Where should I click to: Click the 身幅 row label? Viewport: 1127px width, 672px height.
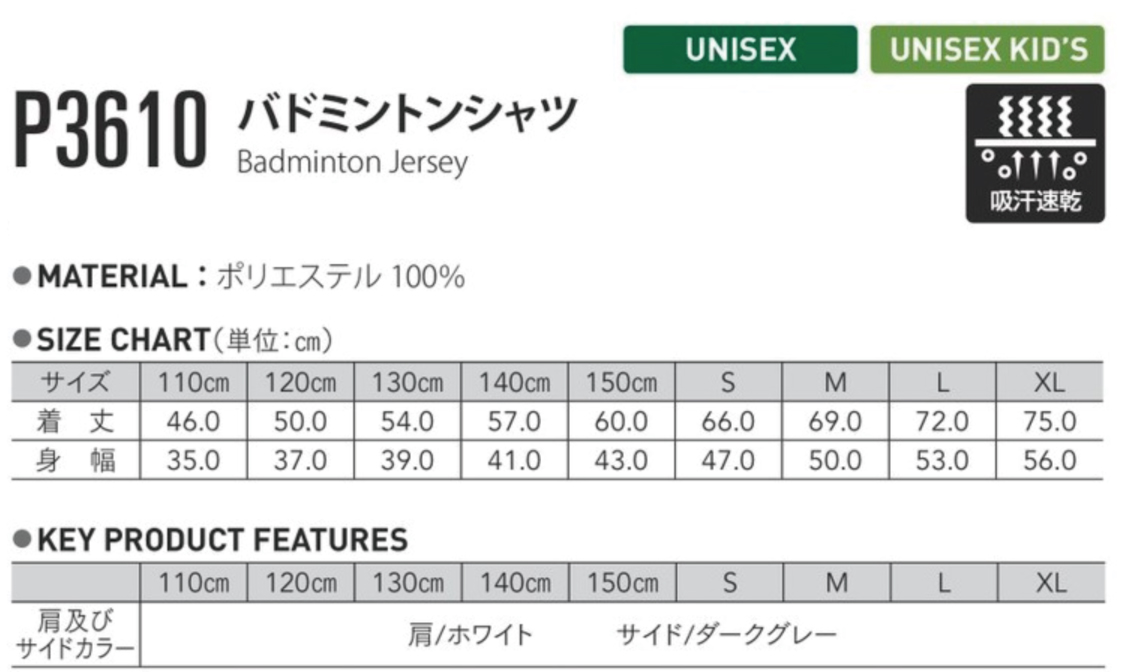pyautogui.click(x=75, y=459)
